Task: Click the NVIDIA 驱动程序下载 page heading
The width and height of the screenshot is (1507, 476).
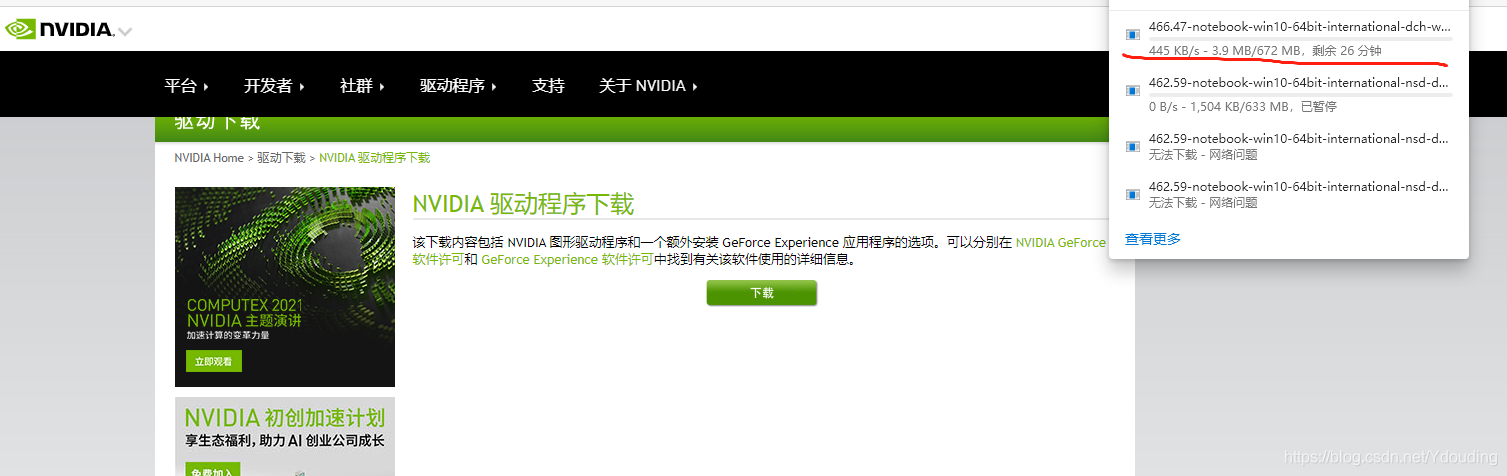Action: (523, 204)
